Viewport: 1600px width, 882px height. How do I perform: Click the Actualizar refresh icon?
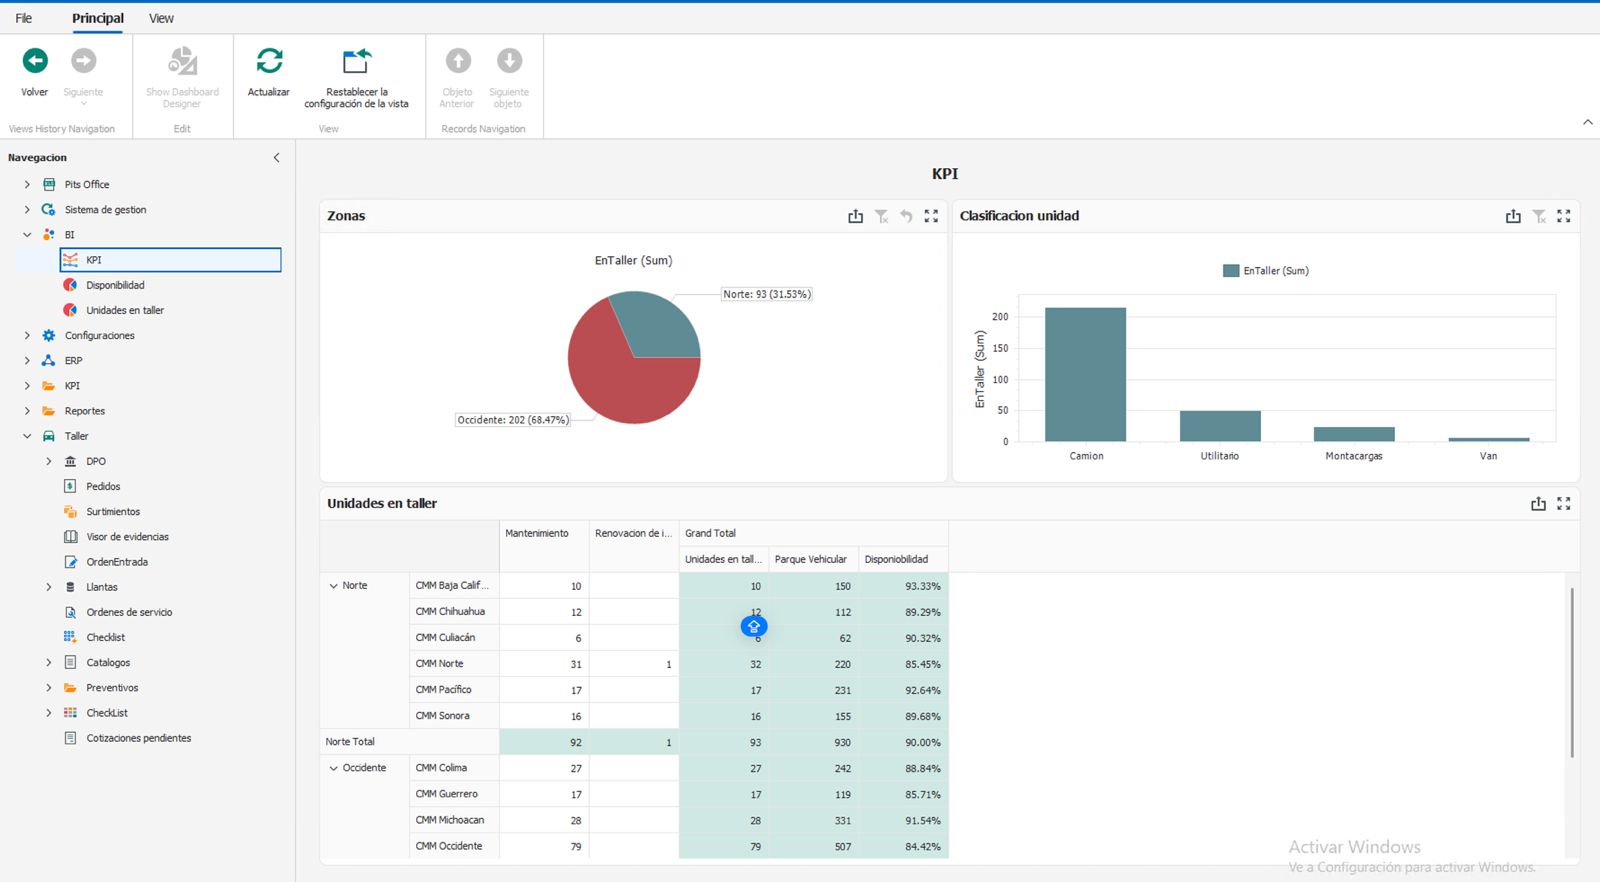coord(269,61)
